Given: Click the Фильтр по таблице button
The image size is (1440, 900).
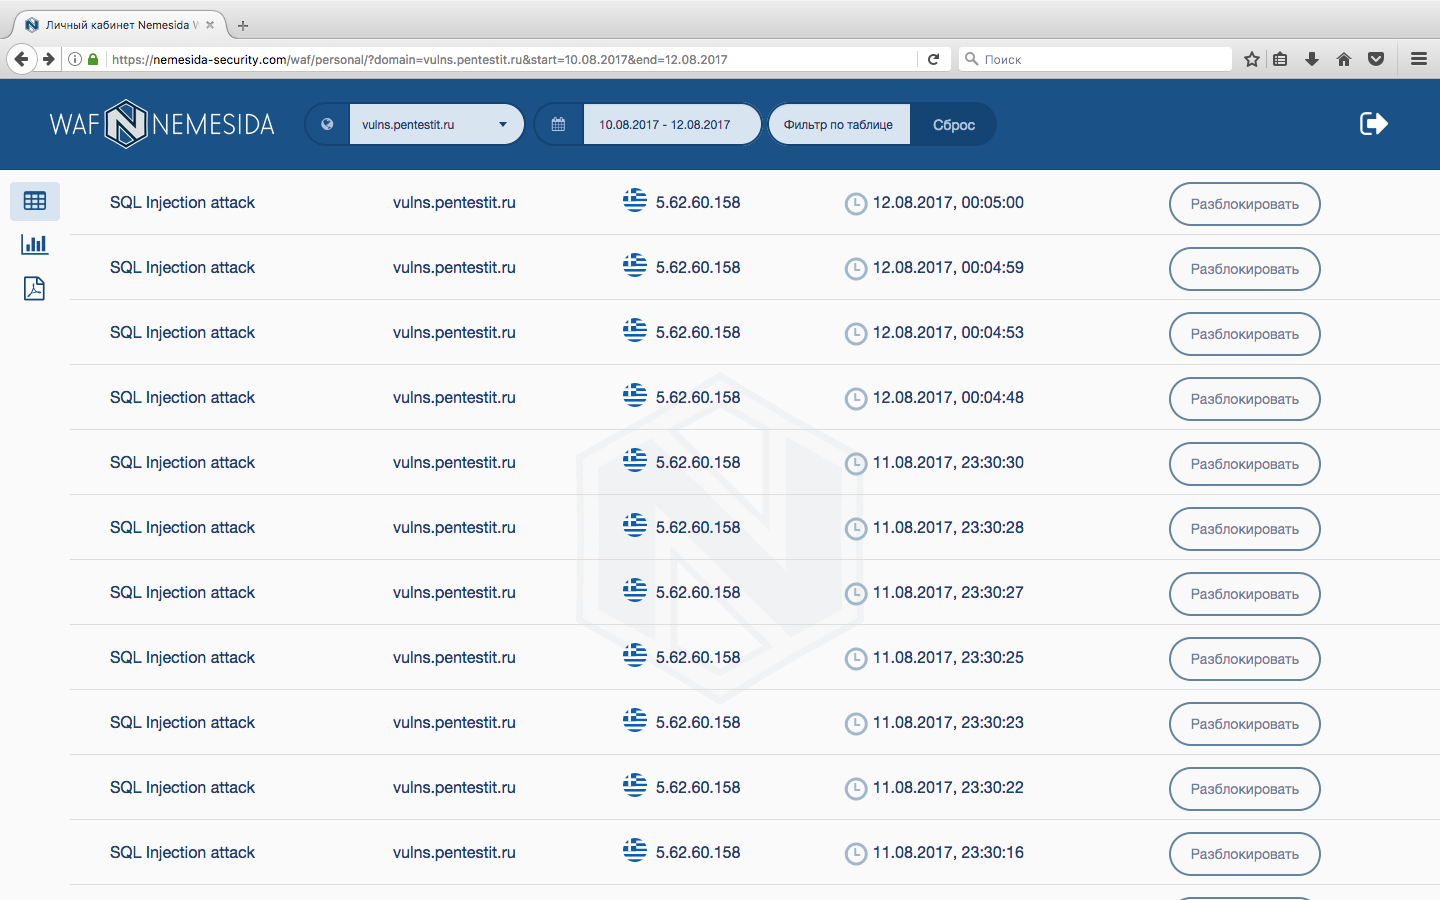Looking at the screenshot, I should click(x=839, y=125).
